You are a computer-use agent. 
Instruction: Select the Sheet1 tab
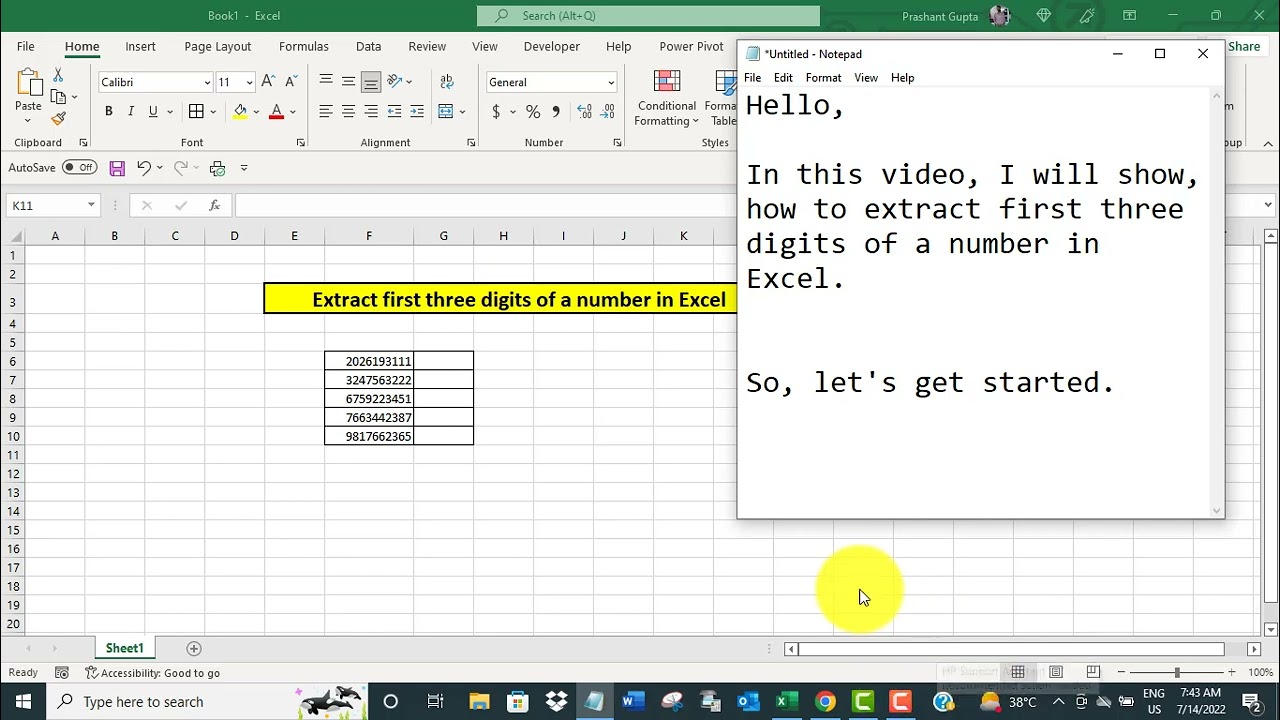coord(125,648)
